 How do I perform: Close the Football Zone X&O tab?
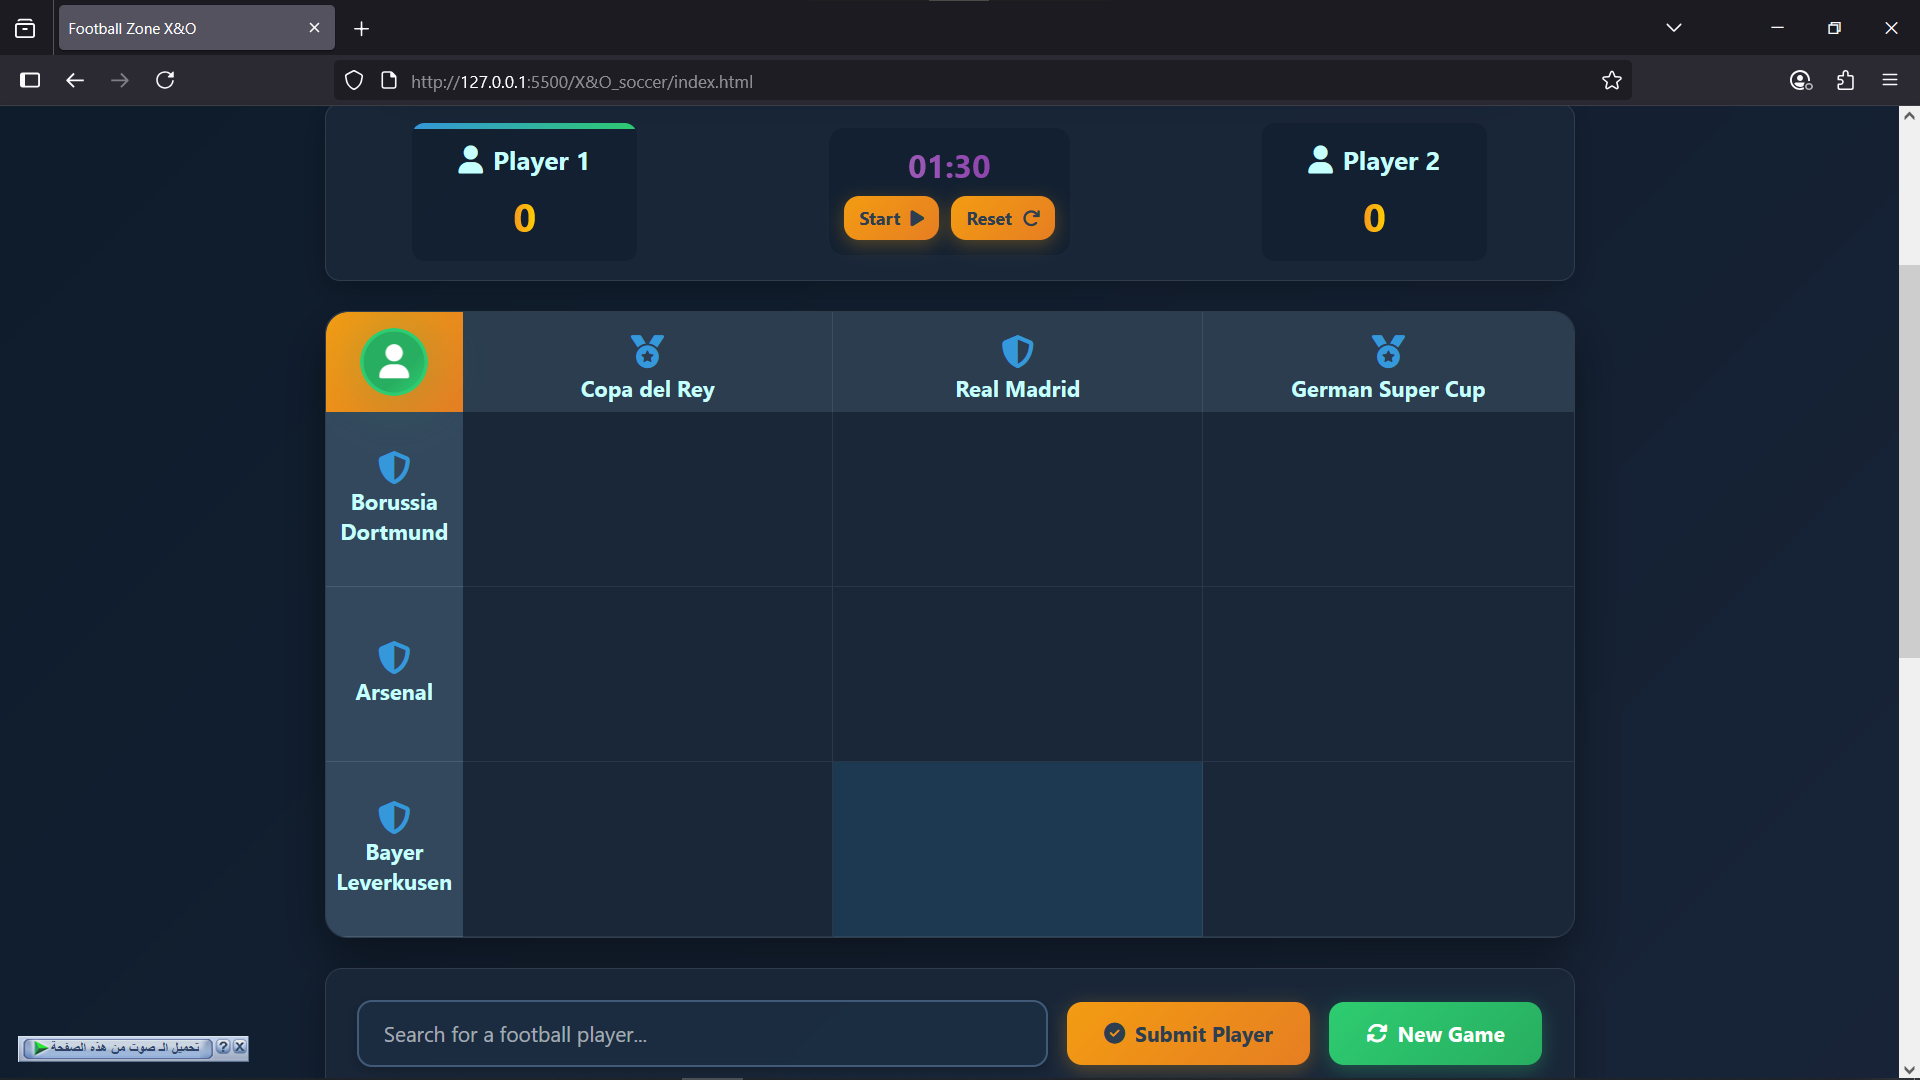314,28
